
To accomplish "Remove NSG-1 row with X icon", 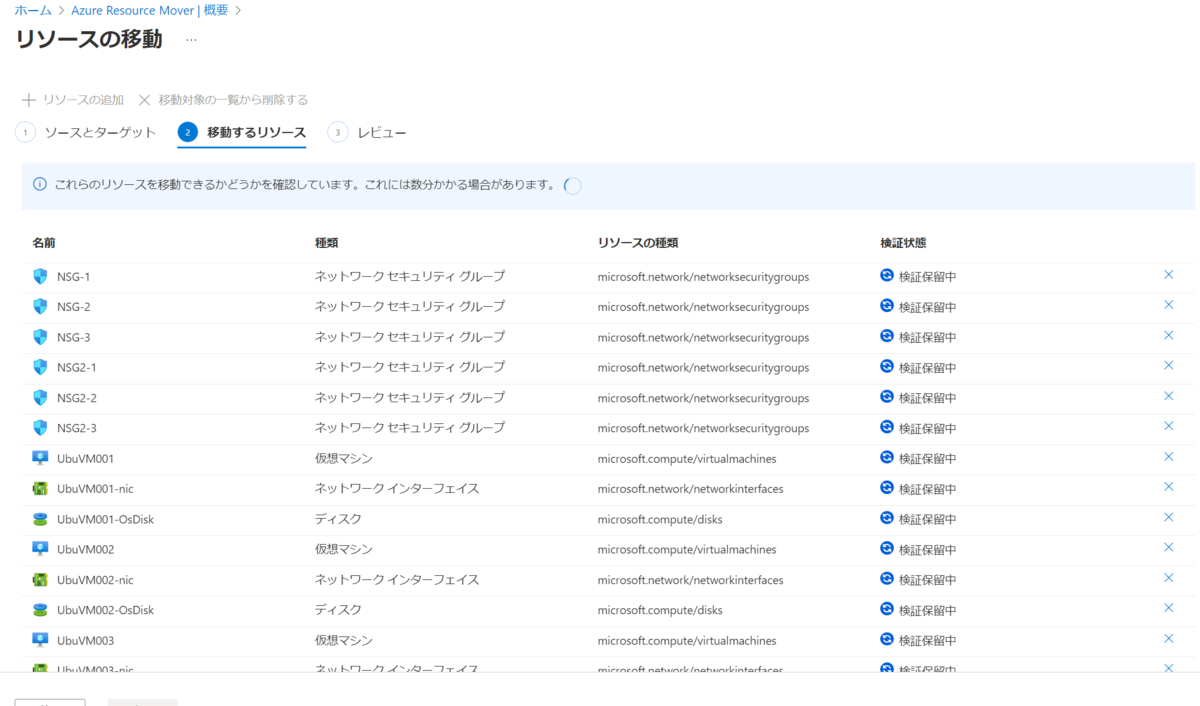I will [x=1168, y=275].
